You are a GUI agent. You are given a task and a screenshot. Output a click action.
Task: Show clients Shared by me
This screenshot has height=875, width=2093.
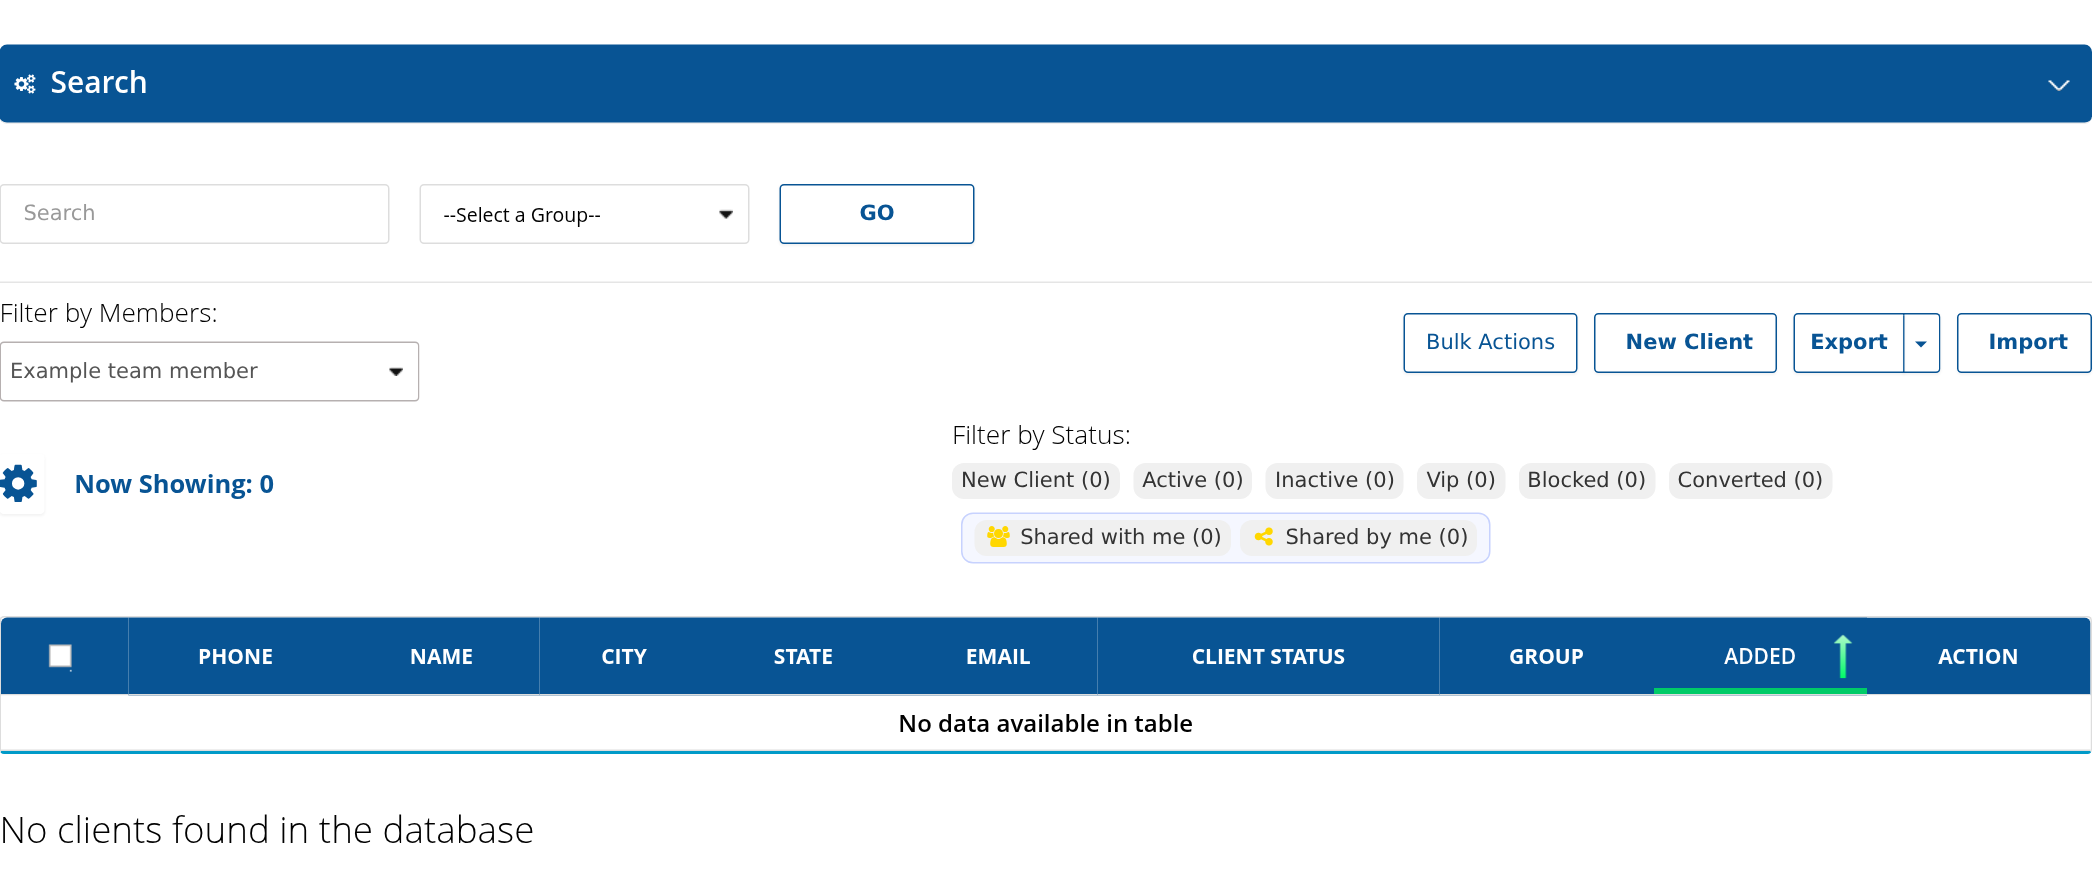click(x=1360, y=537)
